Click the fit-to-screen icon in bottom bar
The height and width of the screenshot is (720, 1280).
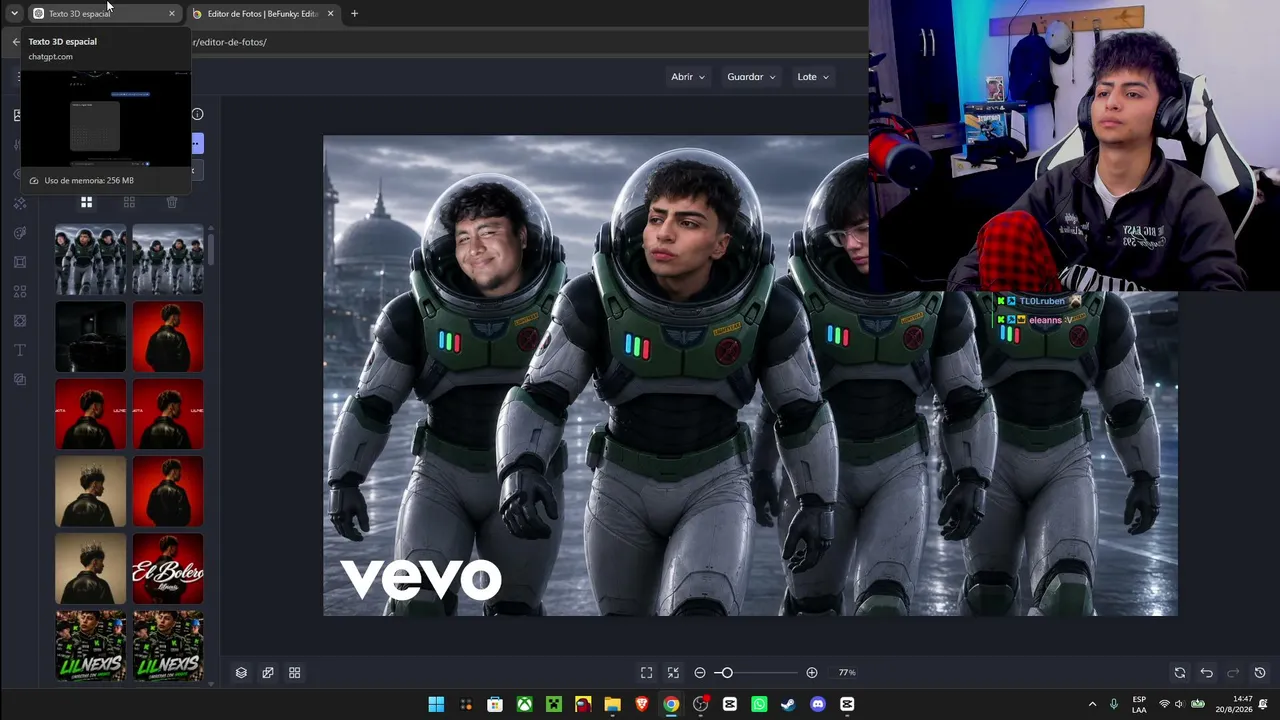point(647,673)
